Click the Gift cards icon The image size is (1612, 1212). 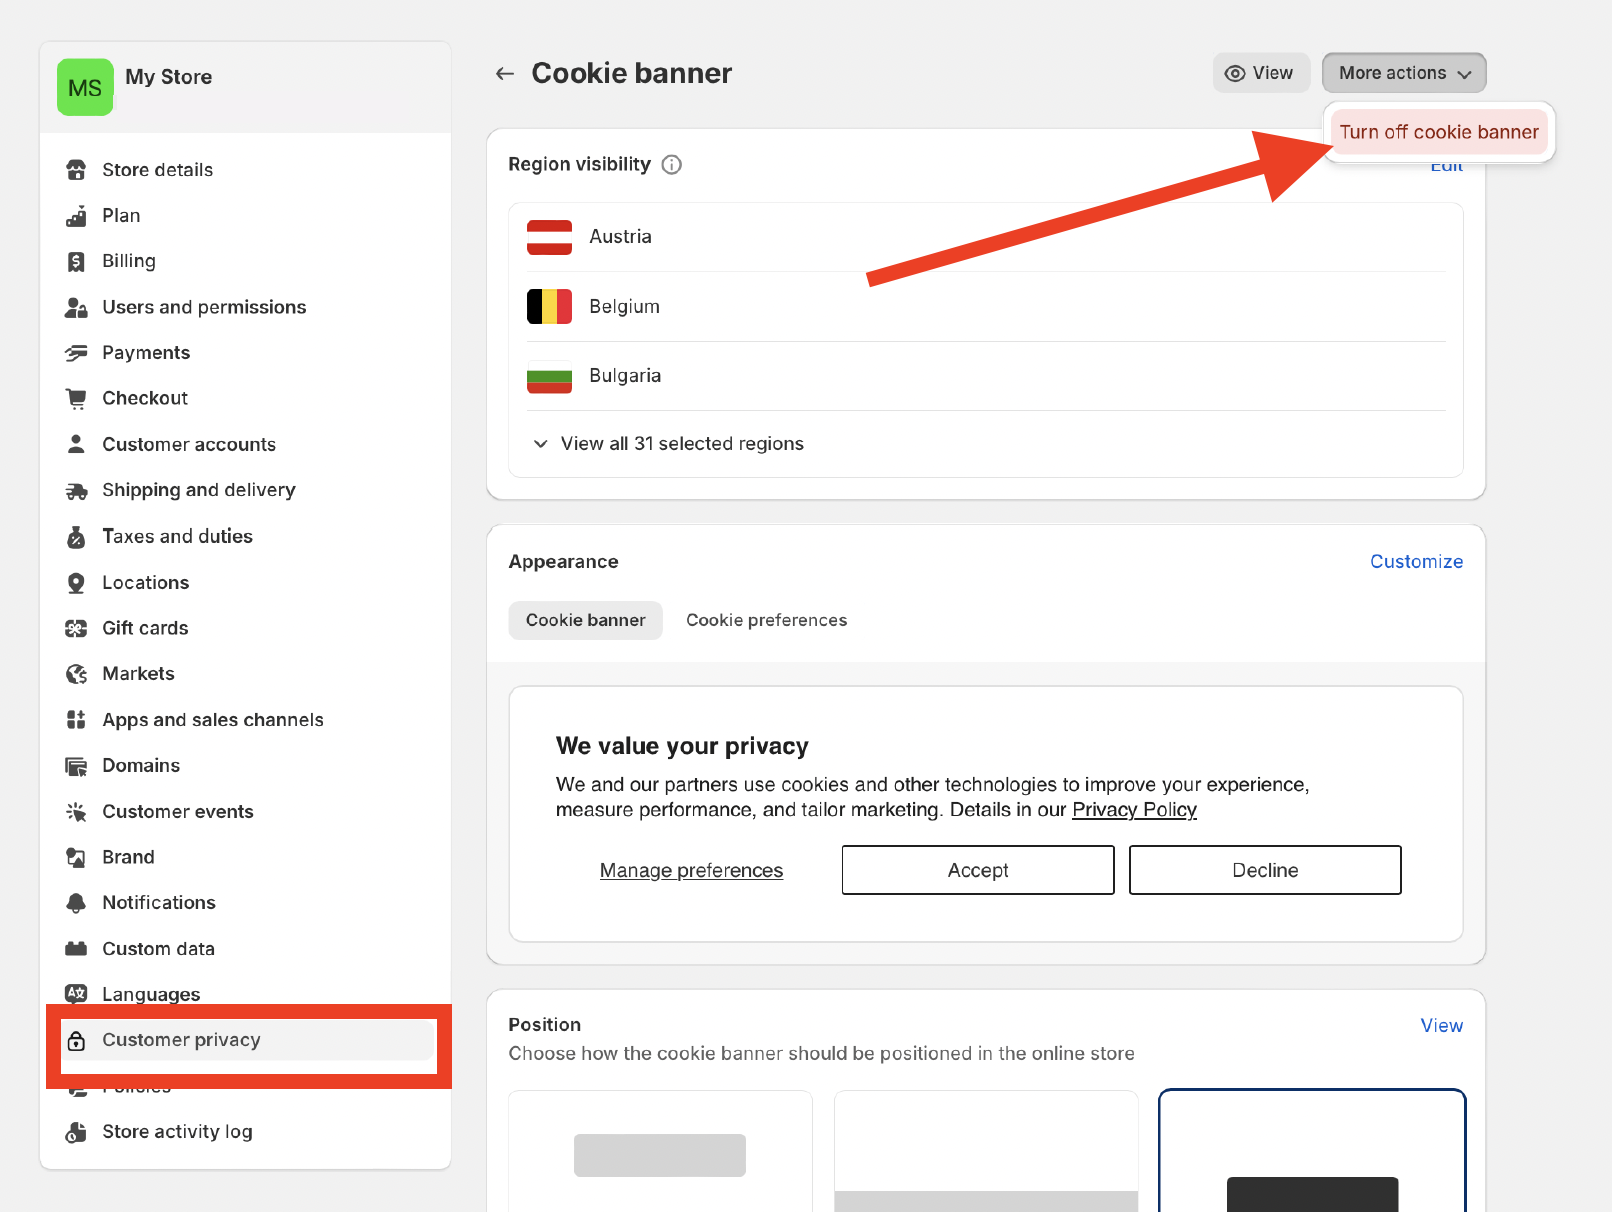click(76, 627)
